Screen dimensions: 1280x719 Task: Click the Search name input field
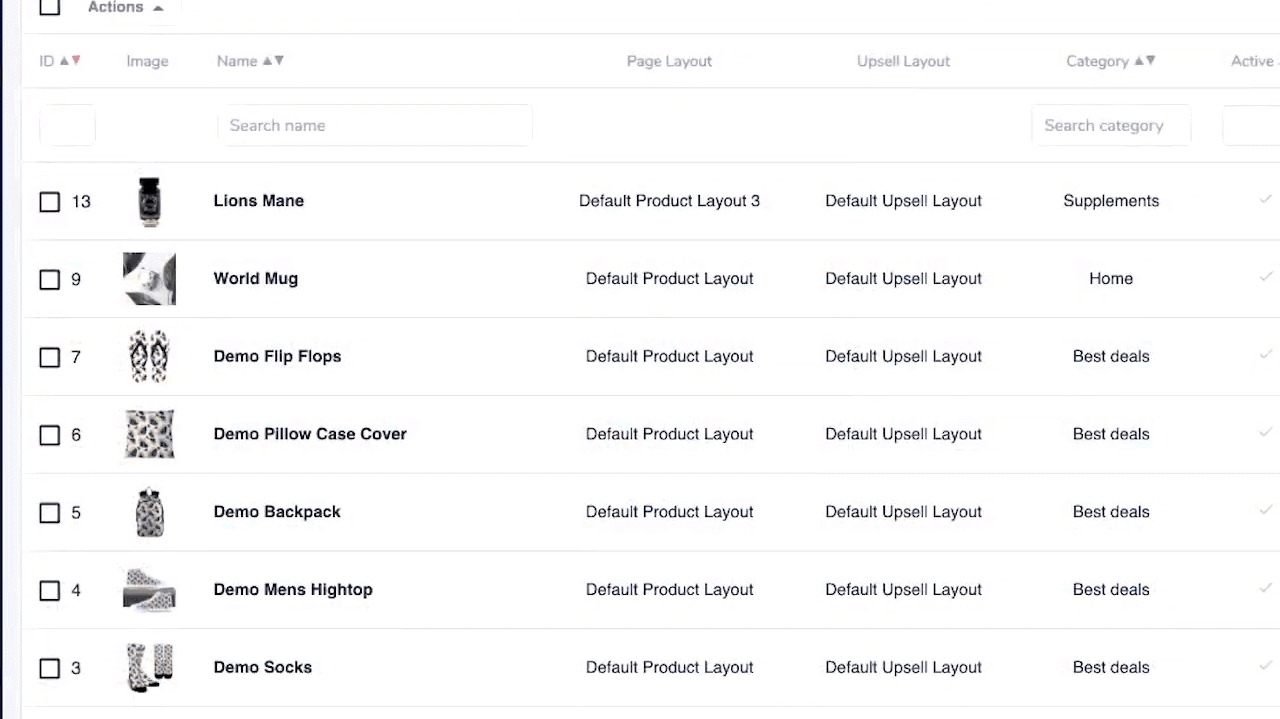tap(375, 125)
